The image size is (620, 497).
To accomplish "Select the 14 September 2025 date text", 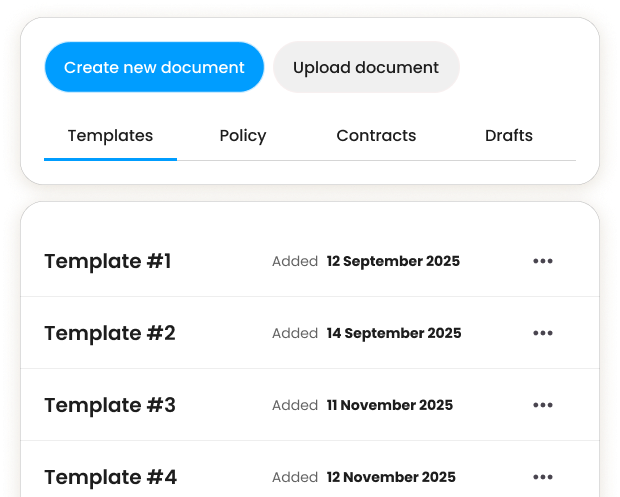I will pyautogui.click(x=394, y=334).
